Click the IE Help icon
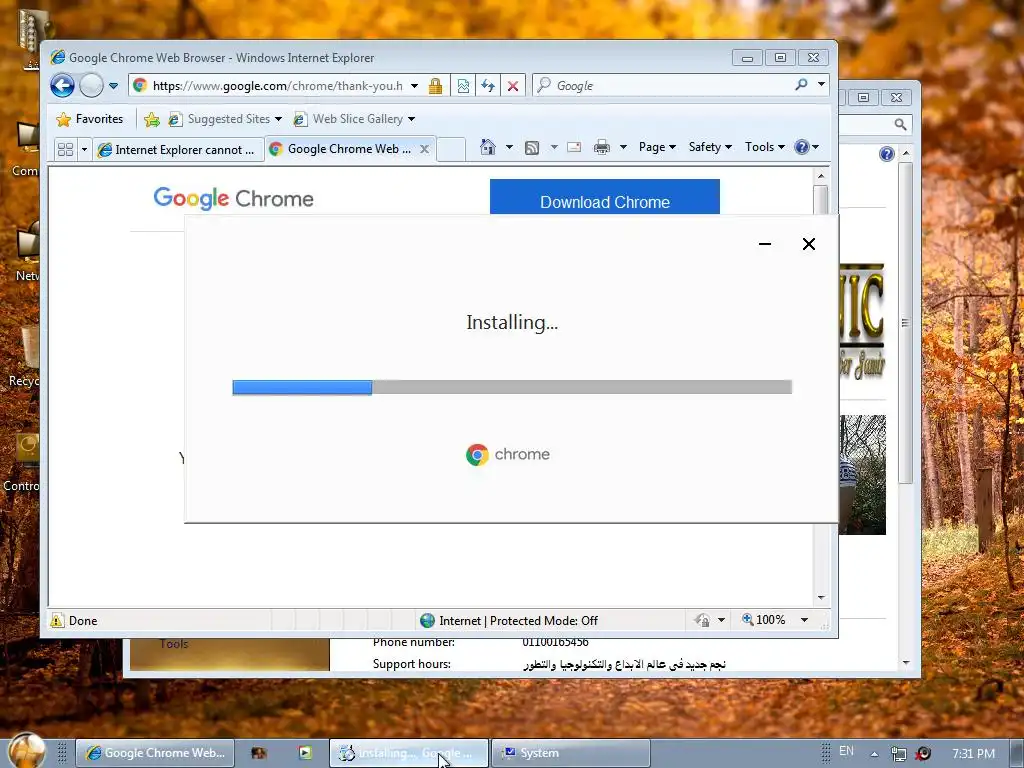Screen dimensions: 1024x768 [801, 147]
